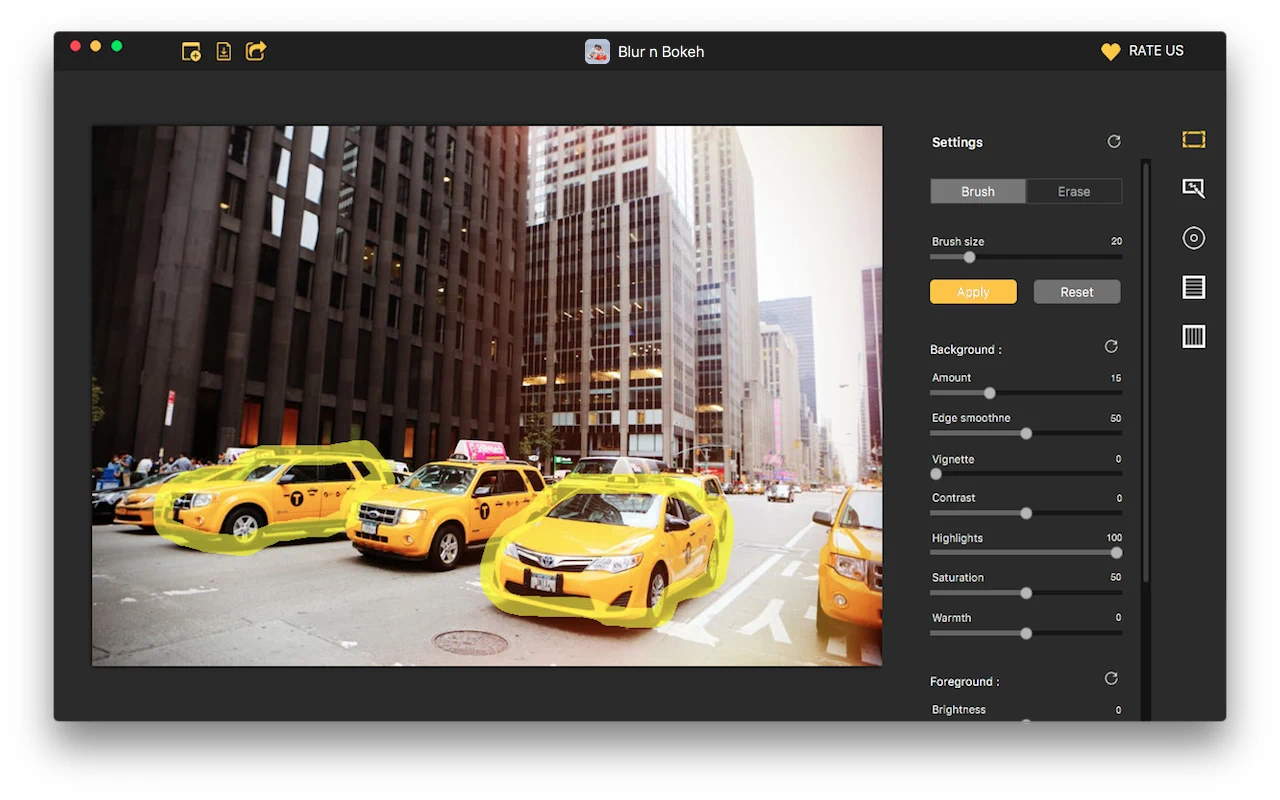This screenshot has width=1280, height=800.
Task: Click the save/download image icon
Action: (224, 51)
